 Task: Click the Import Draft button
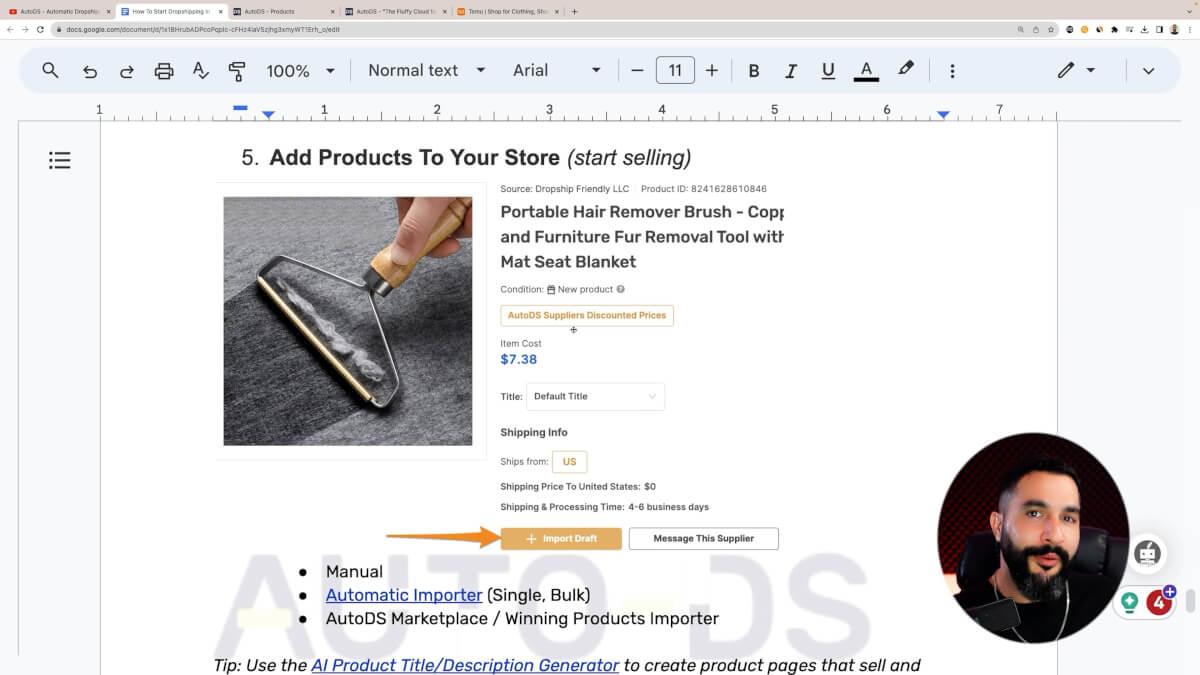coord(561,539)
